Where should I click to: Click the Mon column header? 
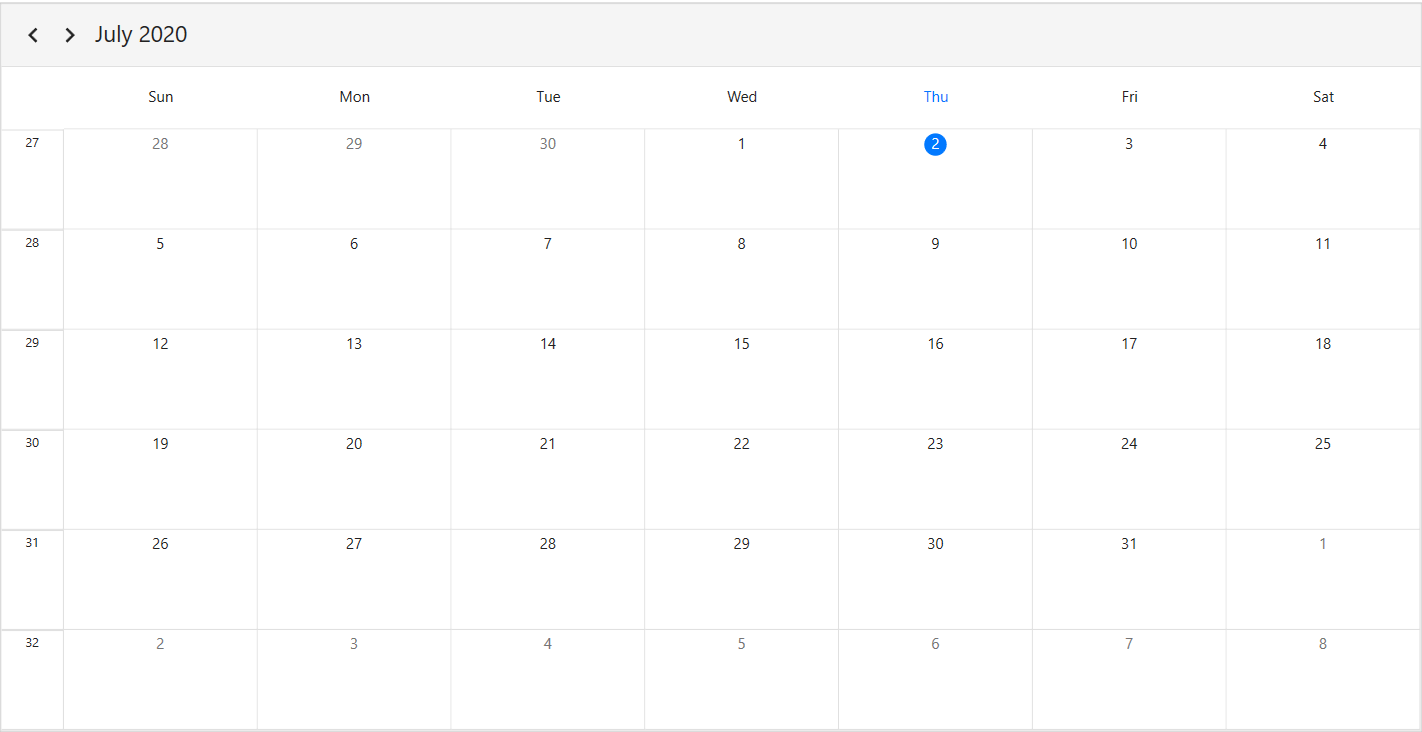pos(354,97)
